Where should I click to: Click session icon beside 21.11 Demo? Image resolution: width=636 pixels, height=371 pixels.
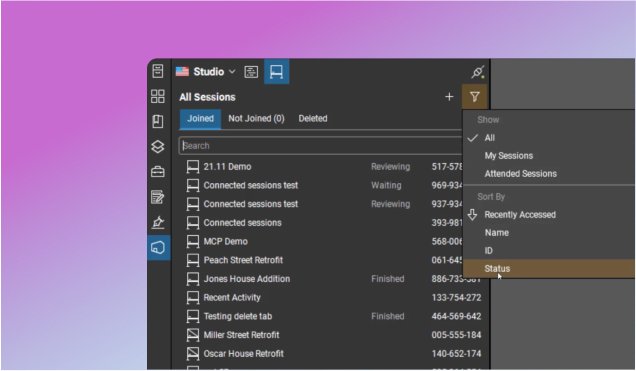click(193, 167)
